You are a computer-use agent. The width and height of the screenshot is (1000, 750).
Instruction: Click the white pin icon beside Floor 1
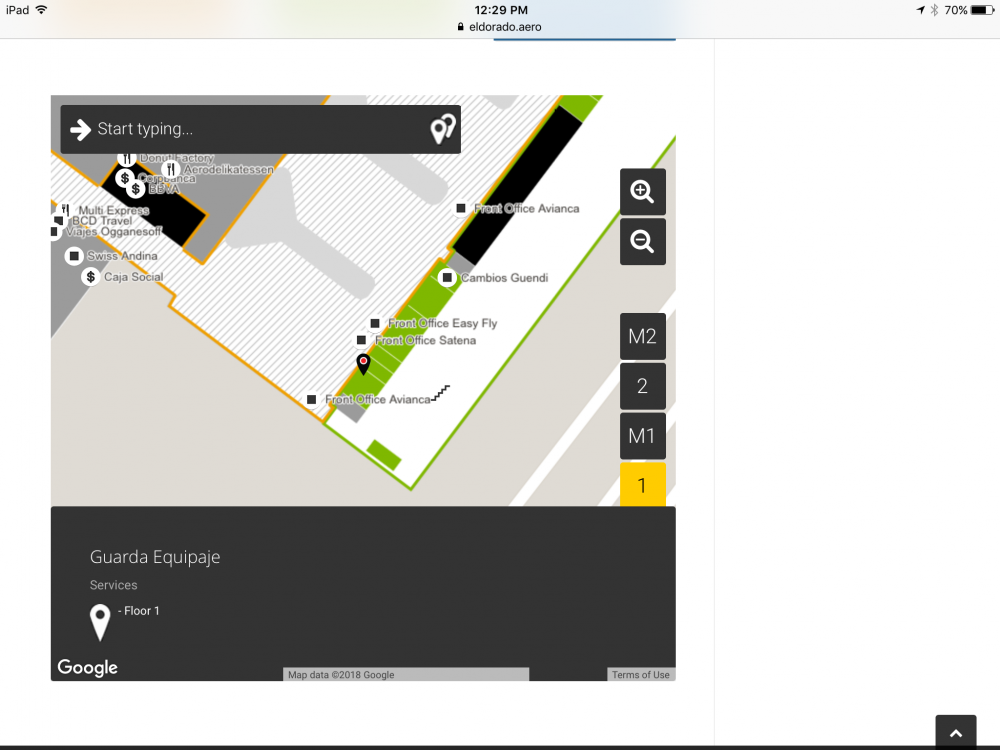click(x=99, y=622)
